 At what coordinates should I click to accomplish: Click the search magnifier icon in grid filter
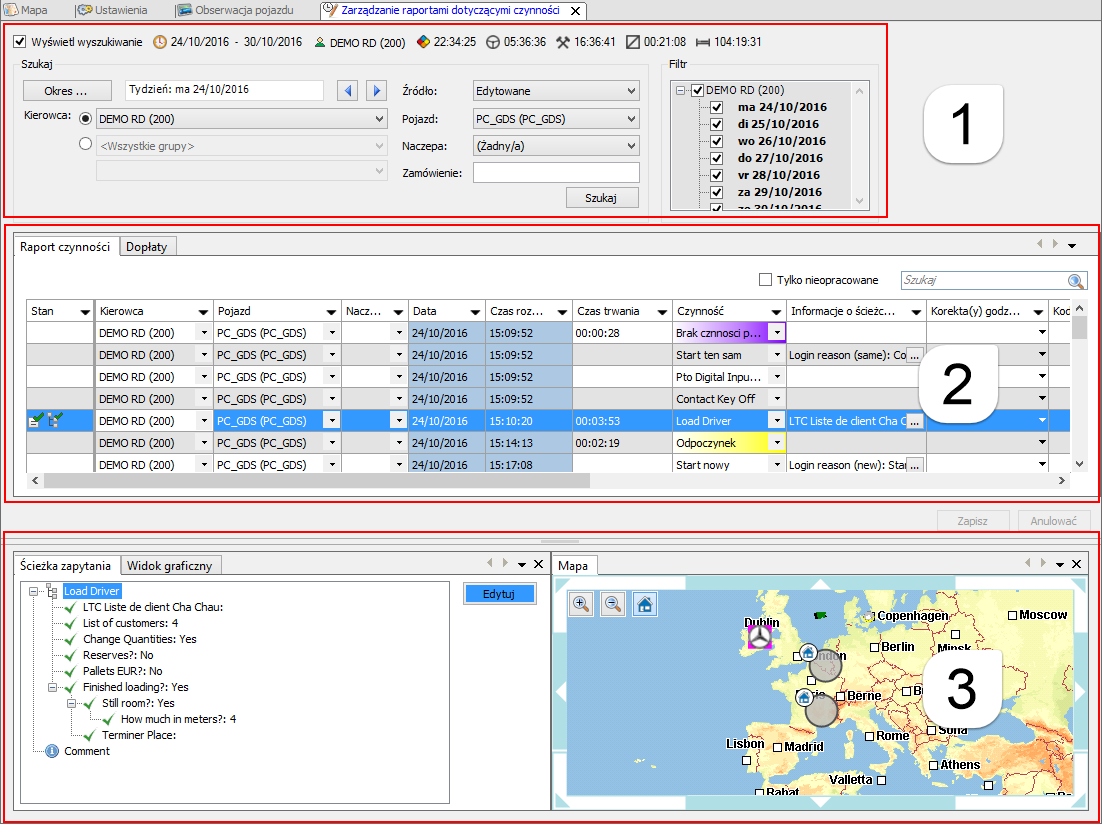click(x=1076, y=282)
